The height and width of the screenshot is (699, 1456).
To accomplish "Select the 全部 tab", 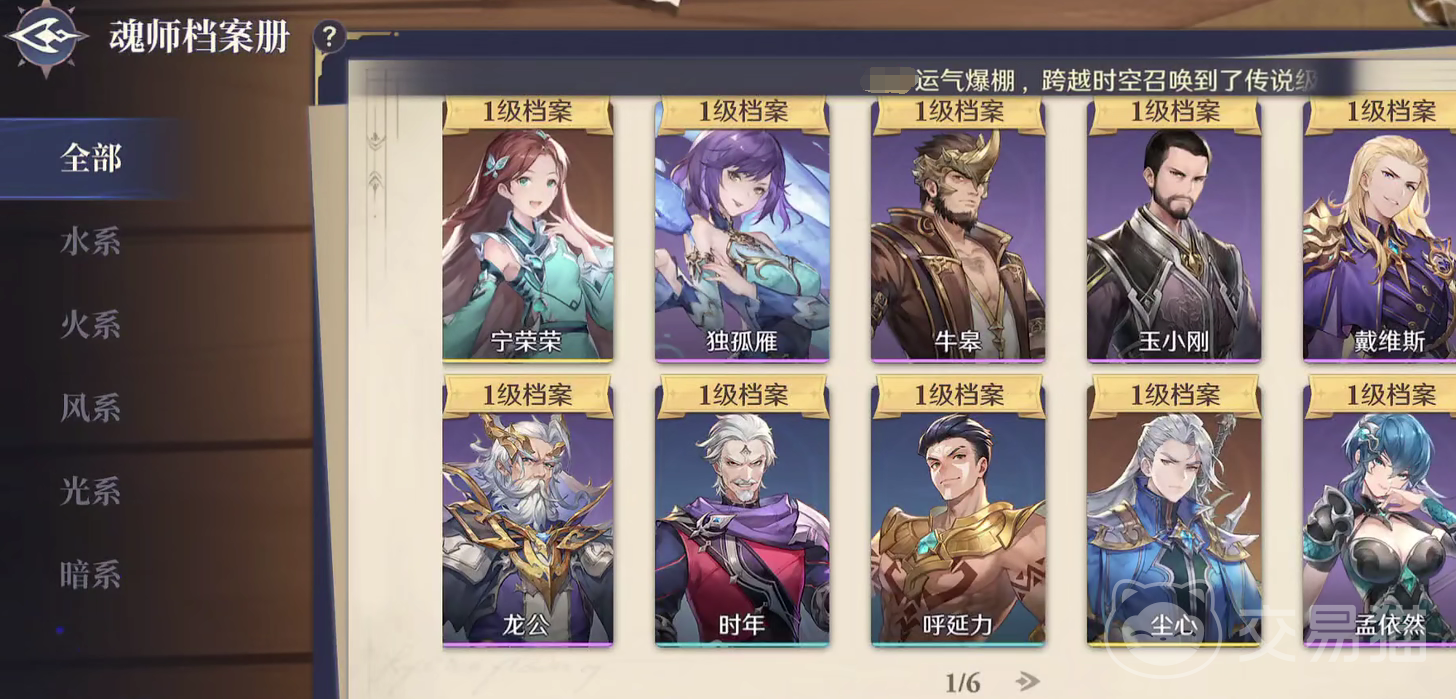I will 90,158.
